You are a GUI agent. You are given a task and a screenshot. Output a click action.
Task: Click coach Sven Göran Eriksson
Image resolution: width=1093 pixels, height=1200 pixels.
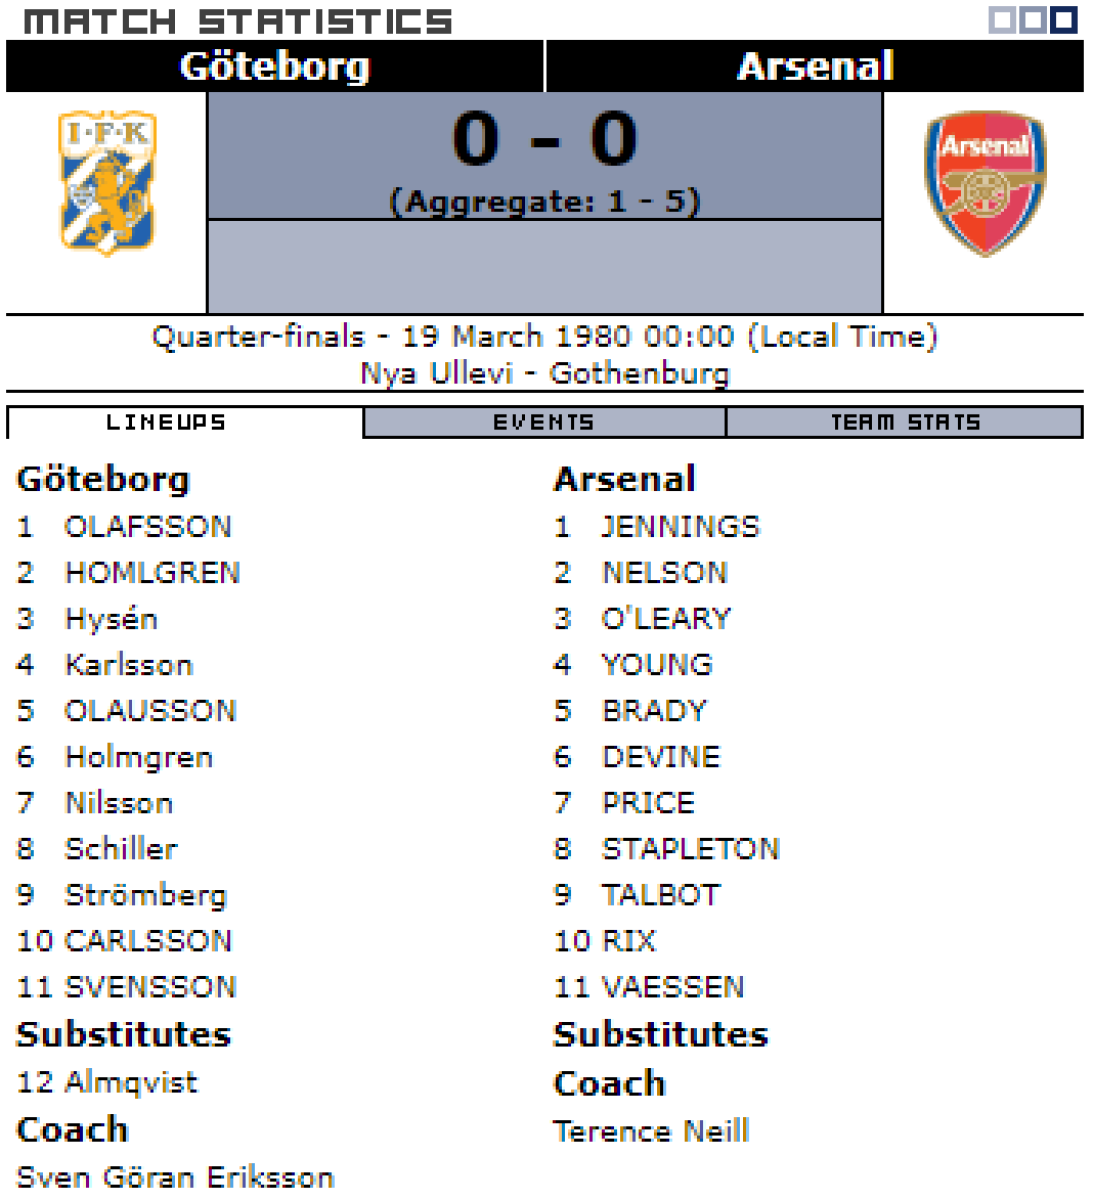point(175,1177)
